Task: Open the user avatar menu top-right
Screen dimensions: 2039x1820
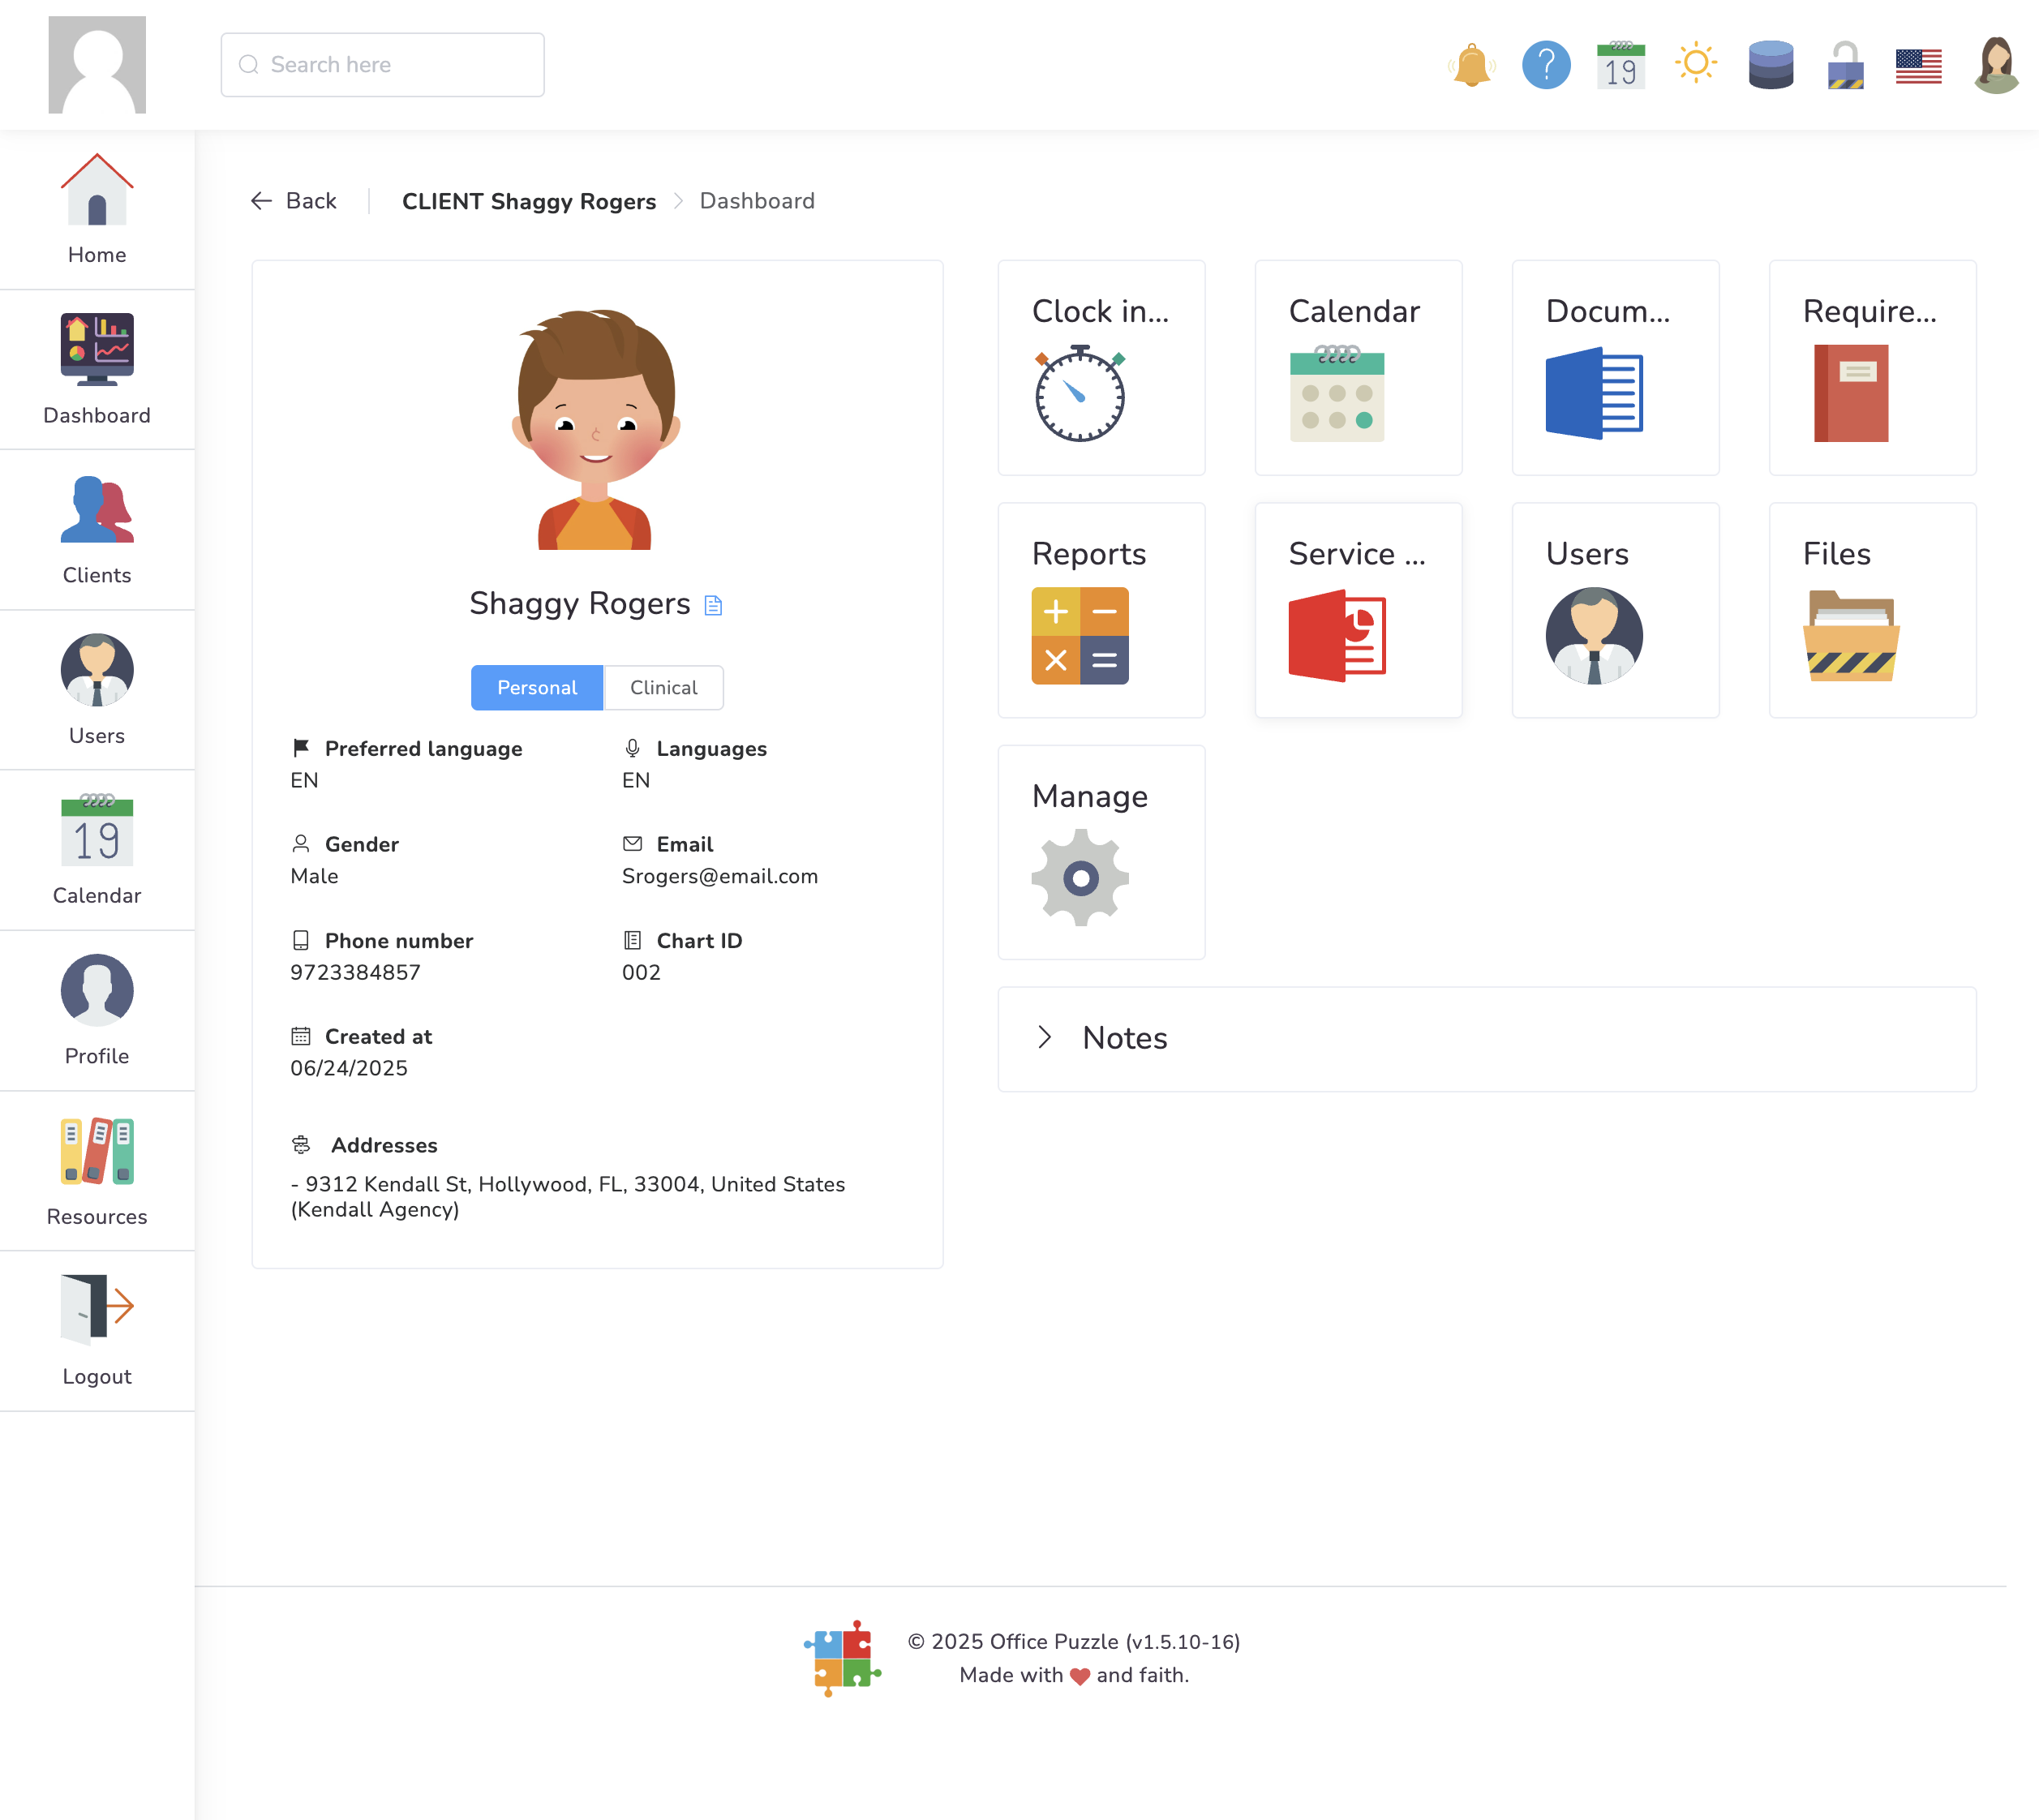Action: tap(1995, 66)
